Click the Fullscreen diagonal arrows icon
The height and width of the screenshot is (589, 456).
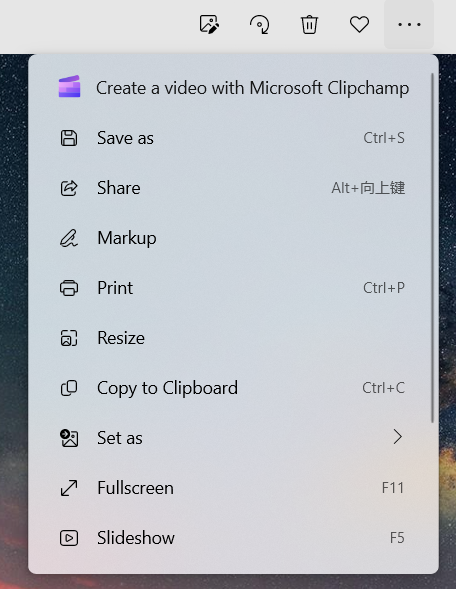[69, 488]
